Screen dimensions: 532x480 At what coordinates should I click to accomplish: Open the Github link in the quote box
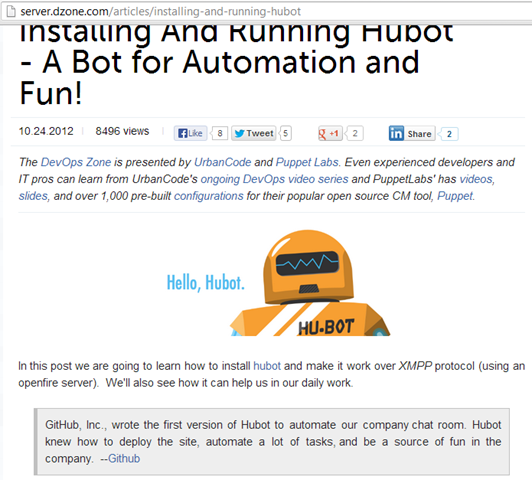[x=124, y=458]
